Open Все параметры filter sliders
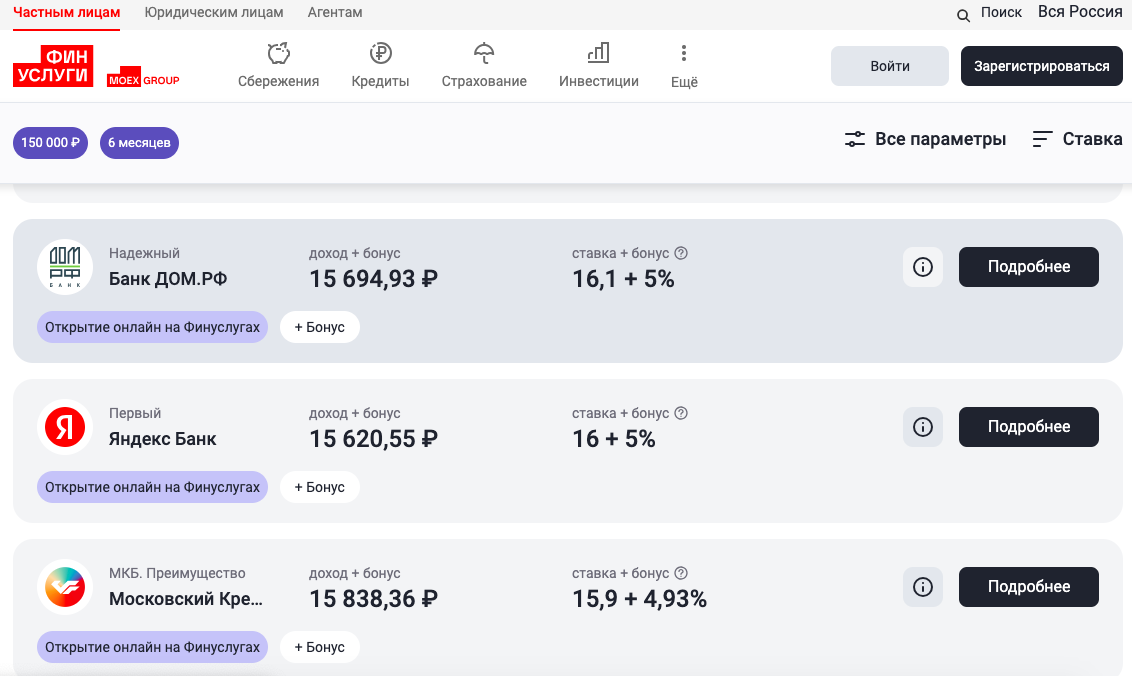 [x=925, y=139]
